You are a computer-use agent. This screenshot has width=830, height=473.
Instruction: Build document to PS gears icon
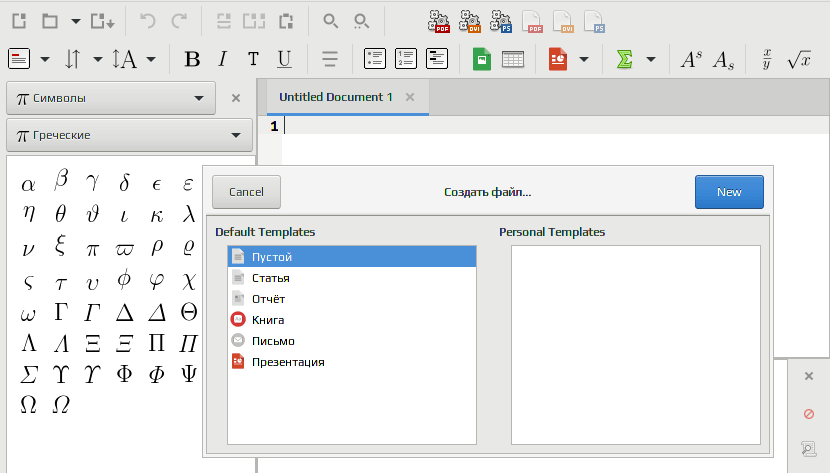501,22
